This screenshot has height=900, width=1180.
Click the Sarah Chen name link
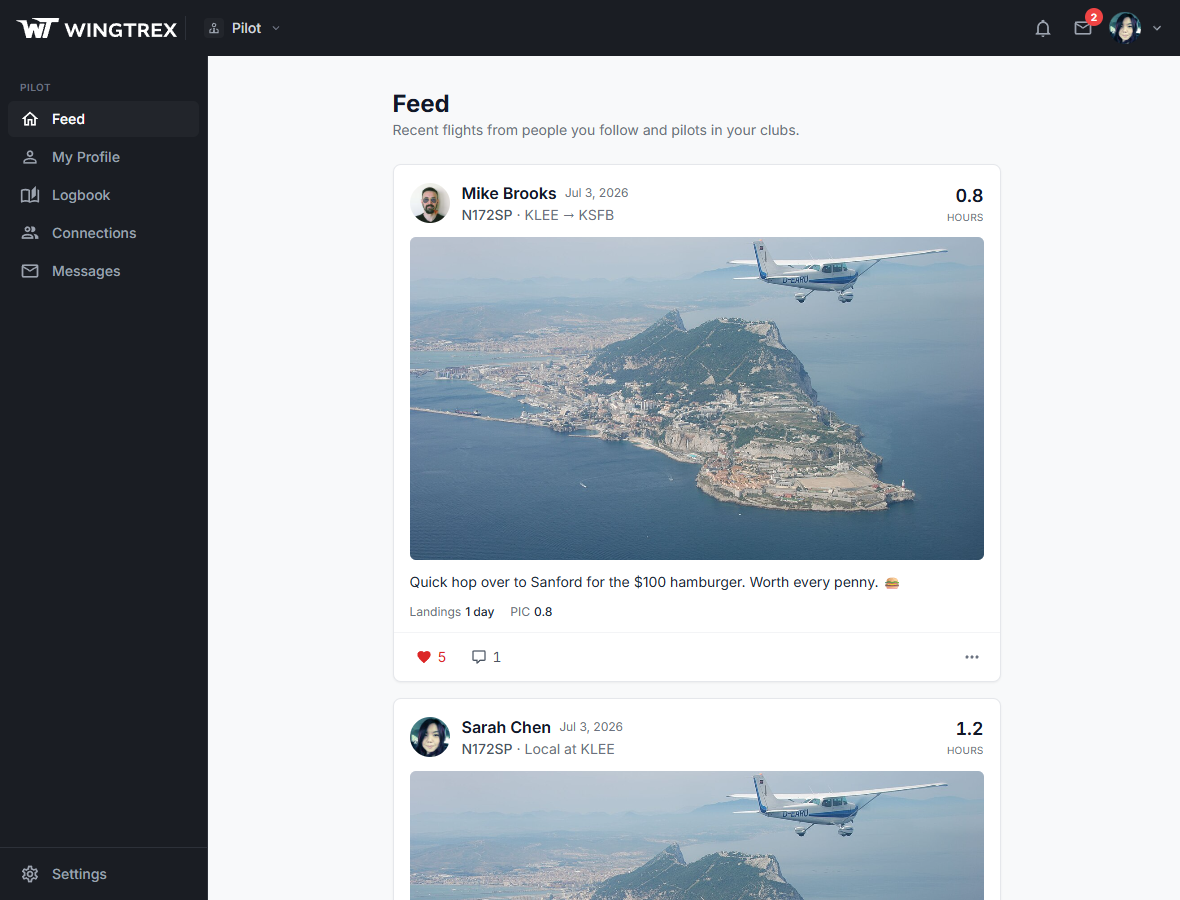506,728
